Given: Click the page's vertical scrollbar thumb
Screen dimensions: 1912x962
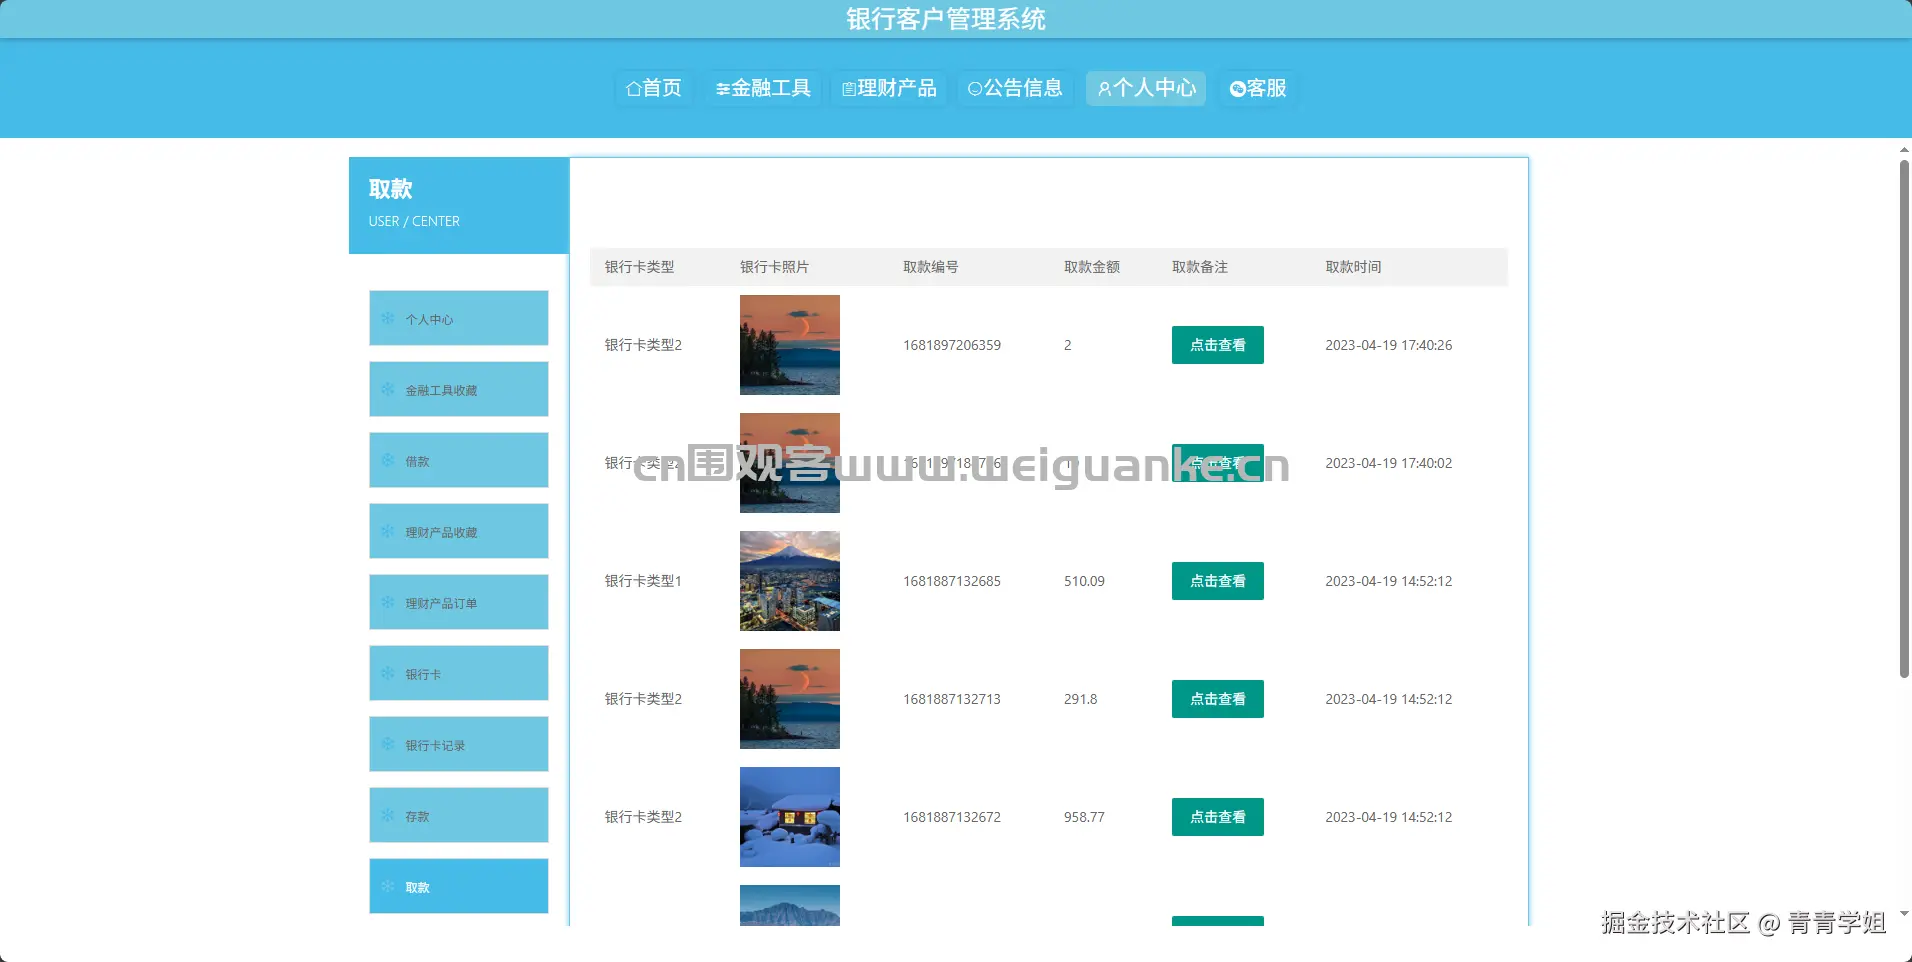Looking at the screenshot, I should [1905, 418].
